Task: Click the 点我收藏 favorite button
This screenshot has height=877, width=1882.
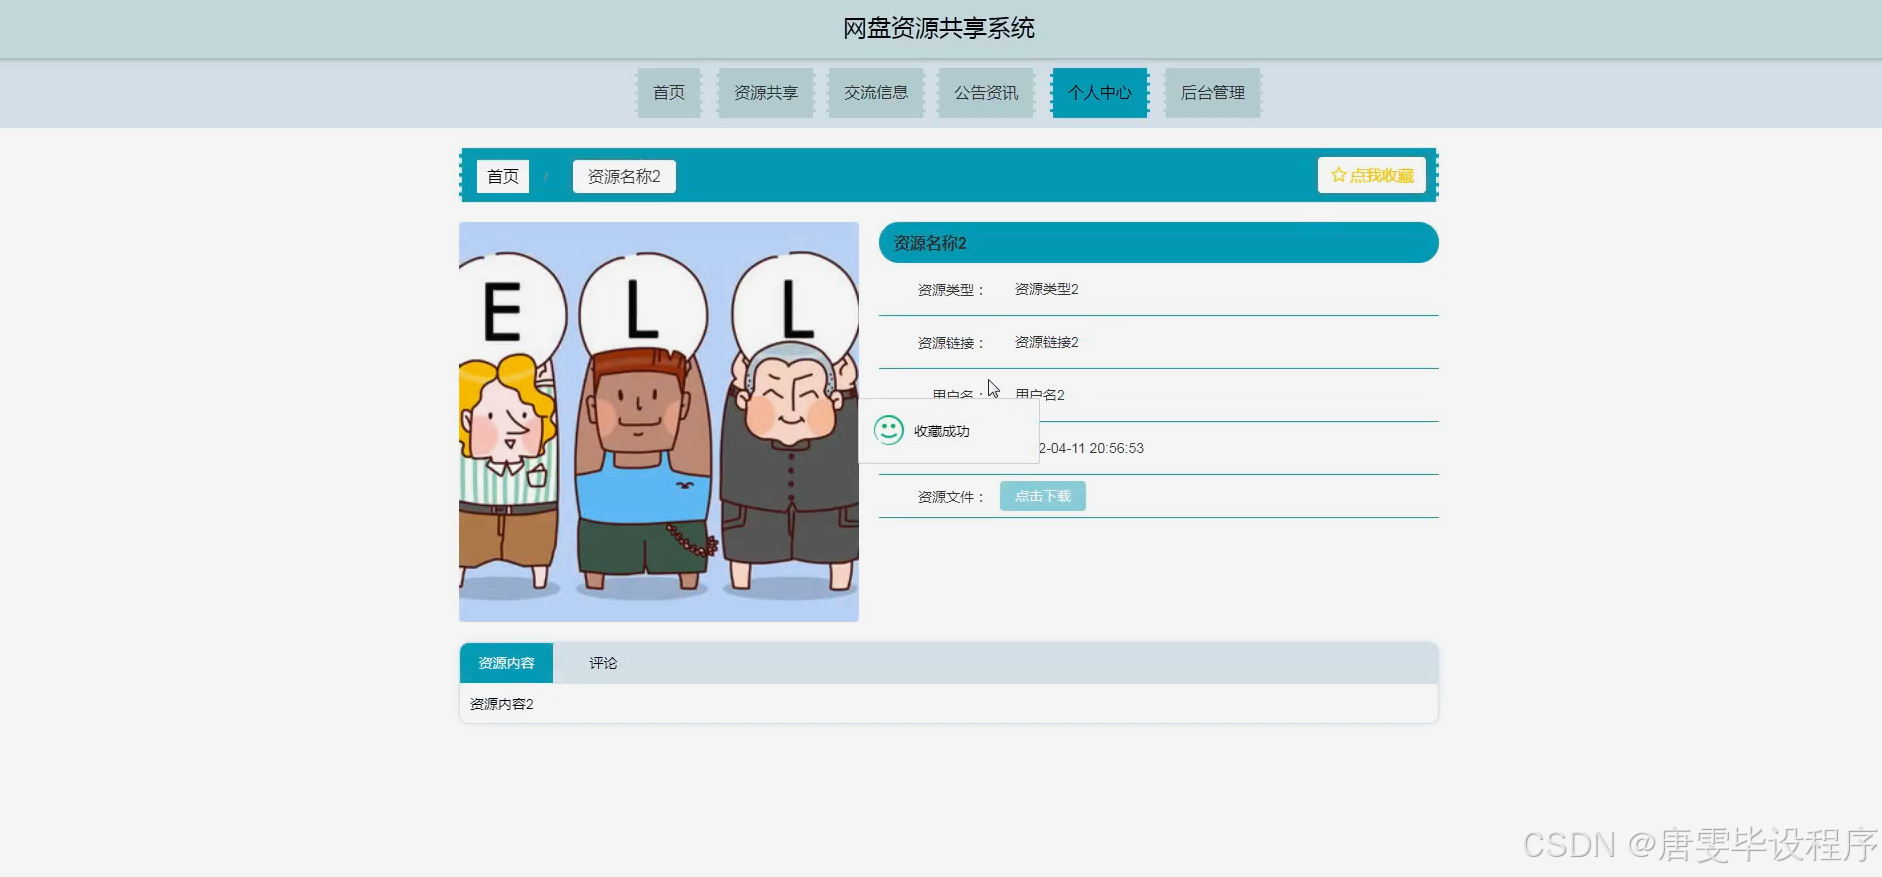Action: click(1372, 175)
